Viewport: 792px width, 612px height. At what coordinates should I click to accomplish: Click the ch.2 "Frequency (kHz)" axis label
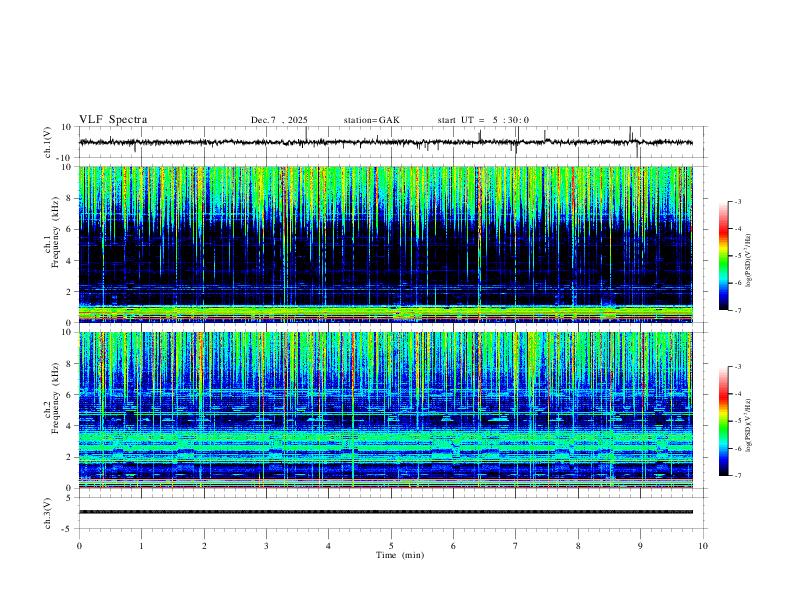click(56, 398)
